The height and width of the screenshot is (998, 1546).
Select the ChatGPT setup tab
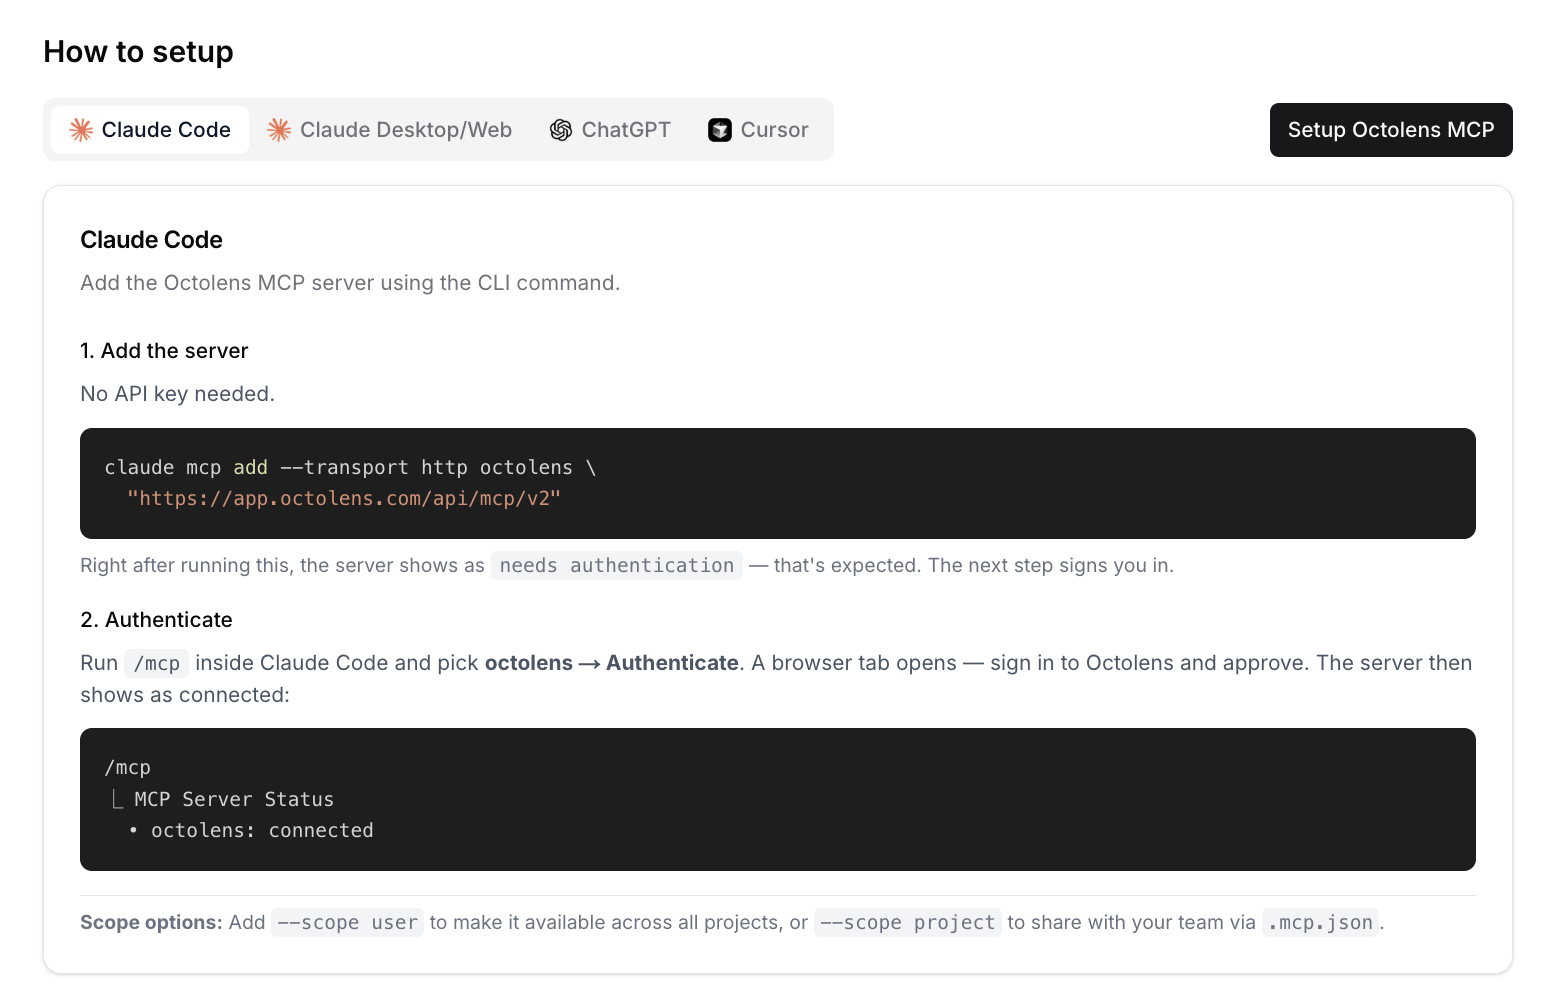(x=611, y=130)
